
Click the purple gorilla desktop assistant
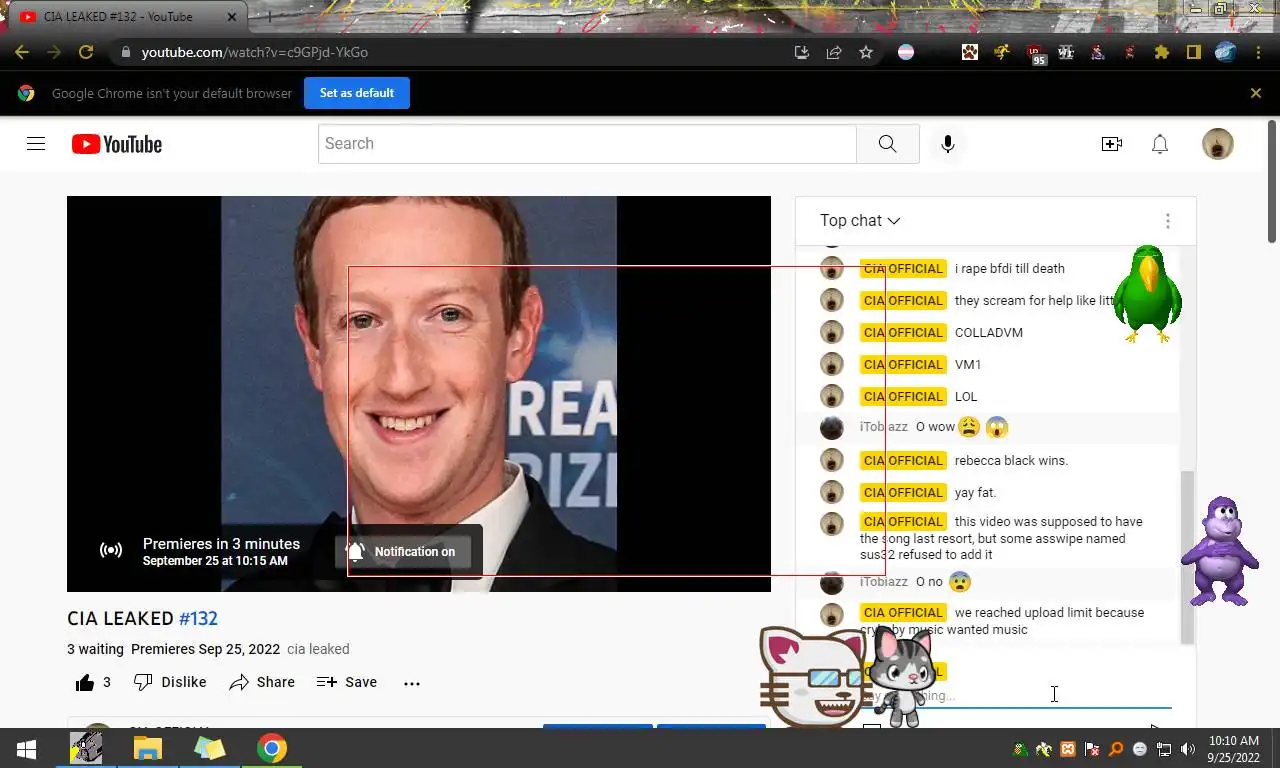click(x=1219, y=551)
